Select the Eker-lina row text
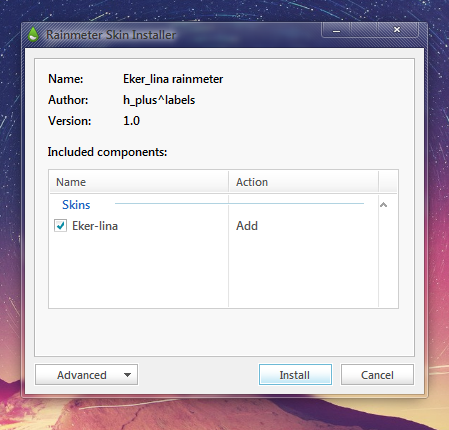The width and height of the screenshot is (449, 430). pos(95,226)
